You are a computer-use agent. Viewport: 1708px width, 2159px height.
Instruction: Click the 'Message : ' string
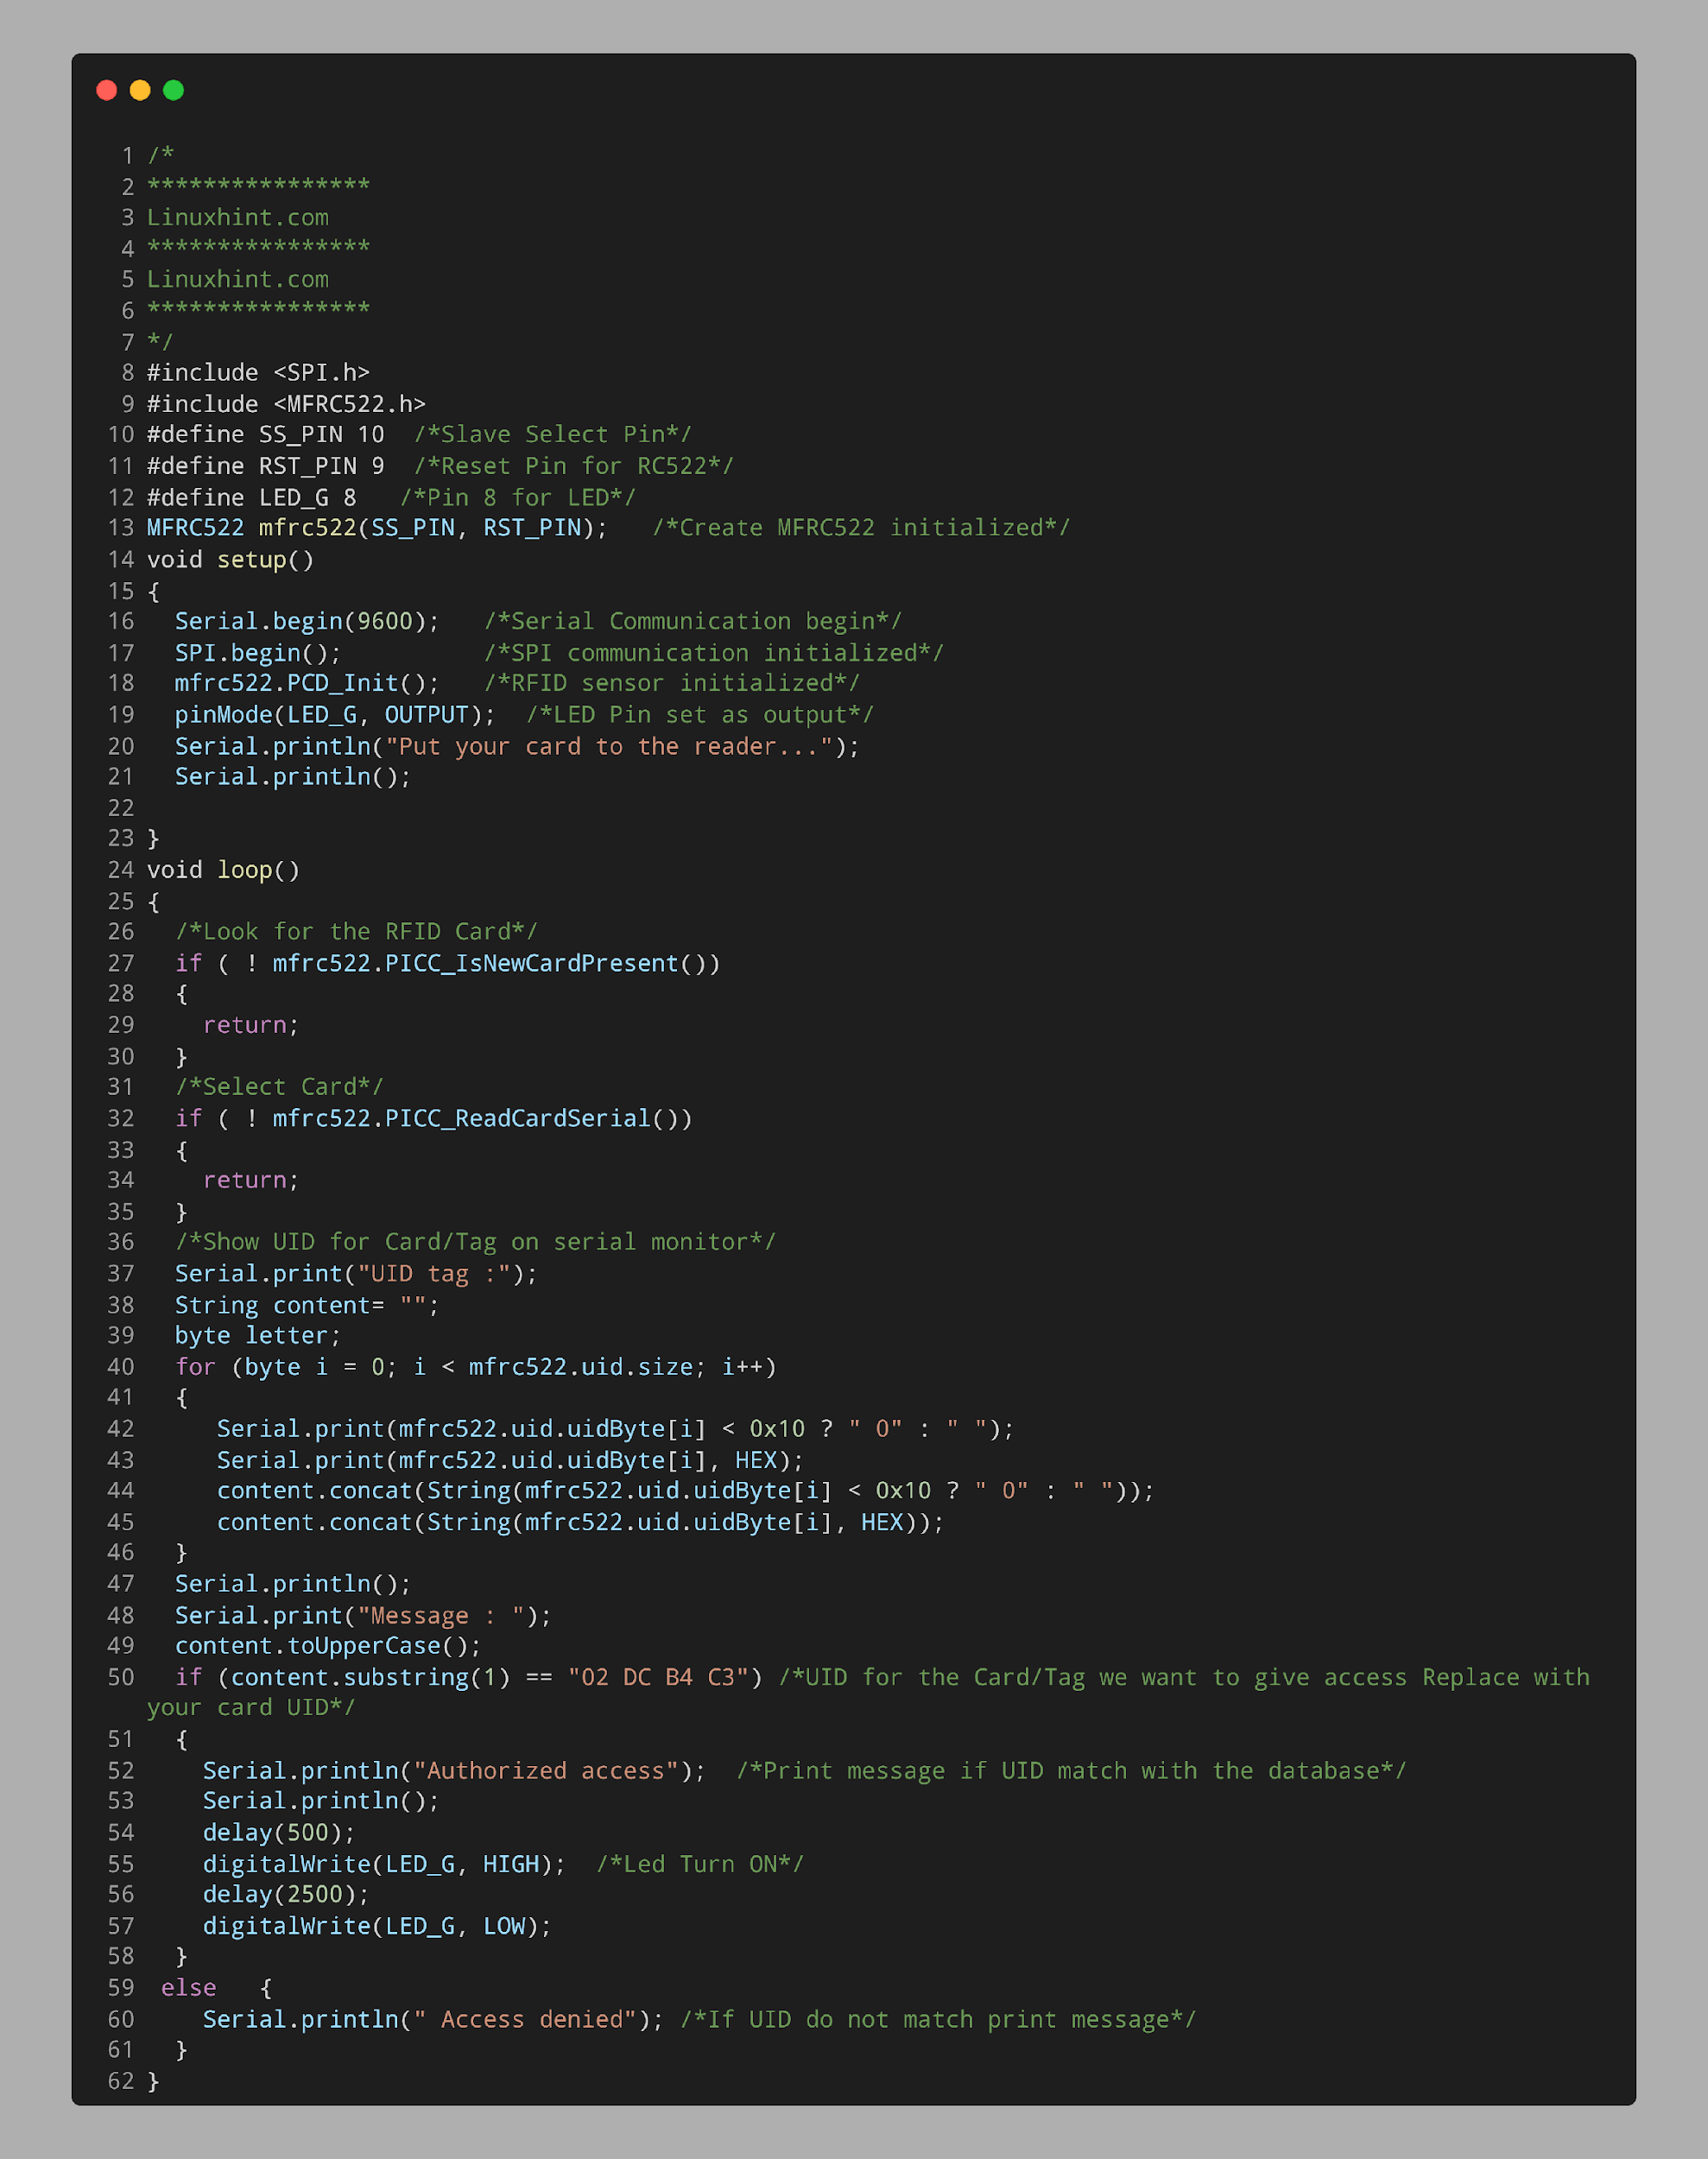pyautogui.click(x=440, y=1616)
